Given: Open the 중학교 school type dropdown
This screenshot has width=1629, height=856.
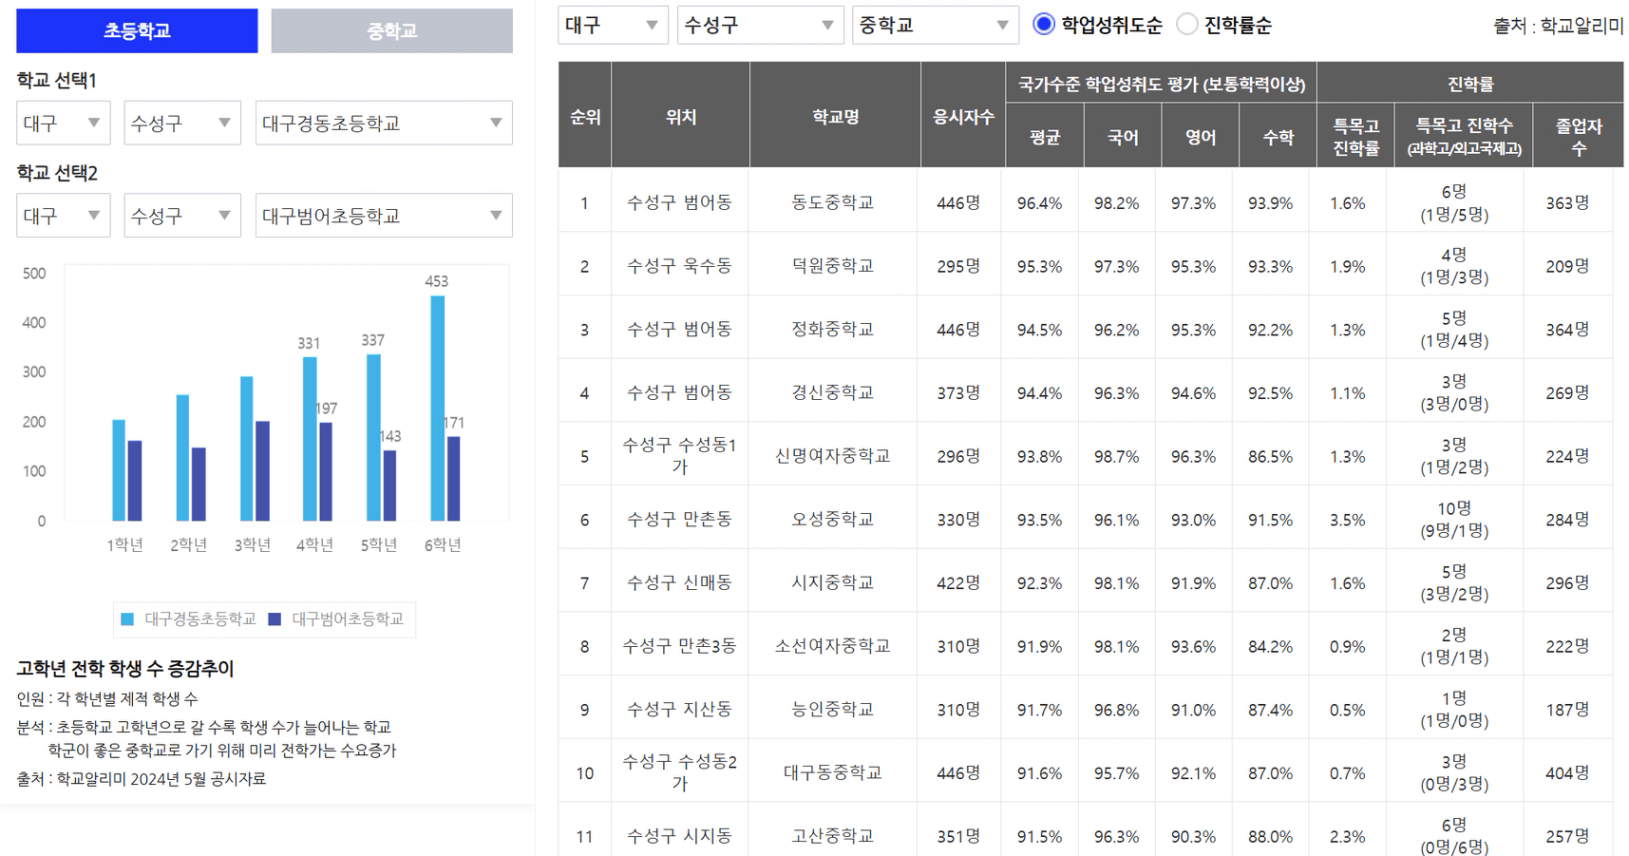Looking at the screenshot, I should [935, 25].
